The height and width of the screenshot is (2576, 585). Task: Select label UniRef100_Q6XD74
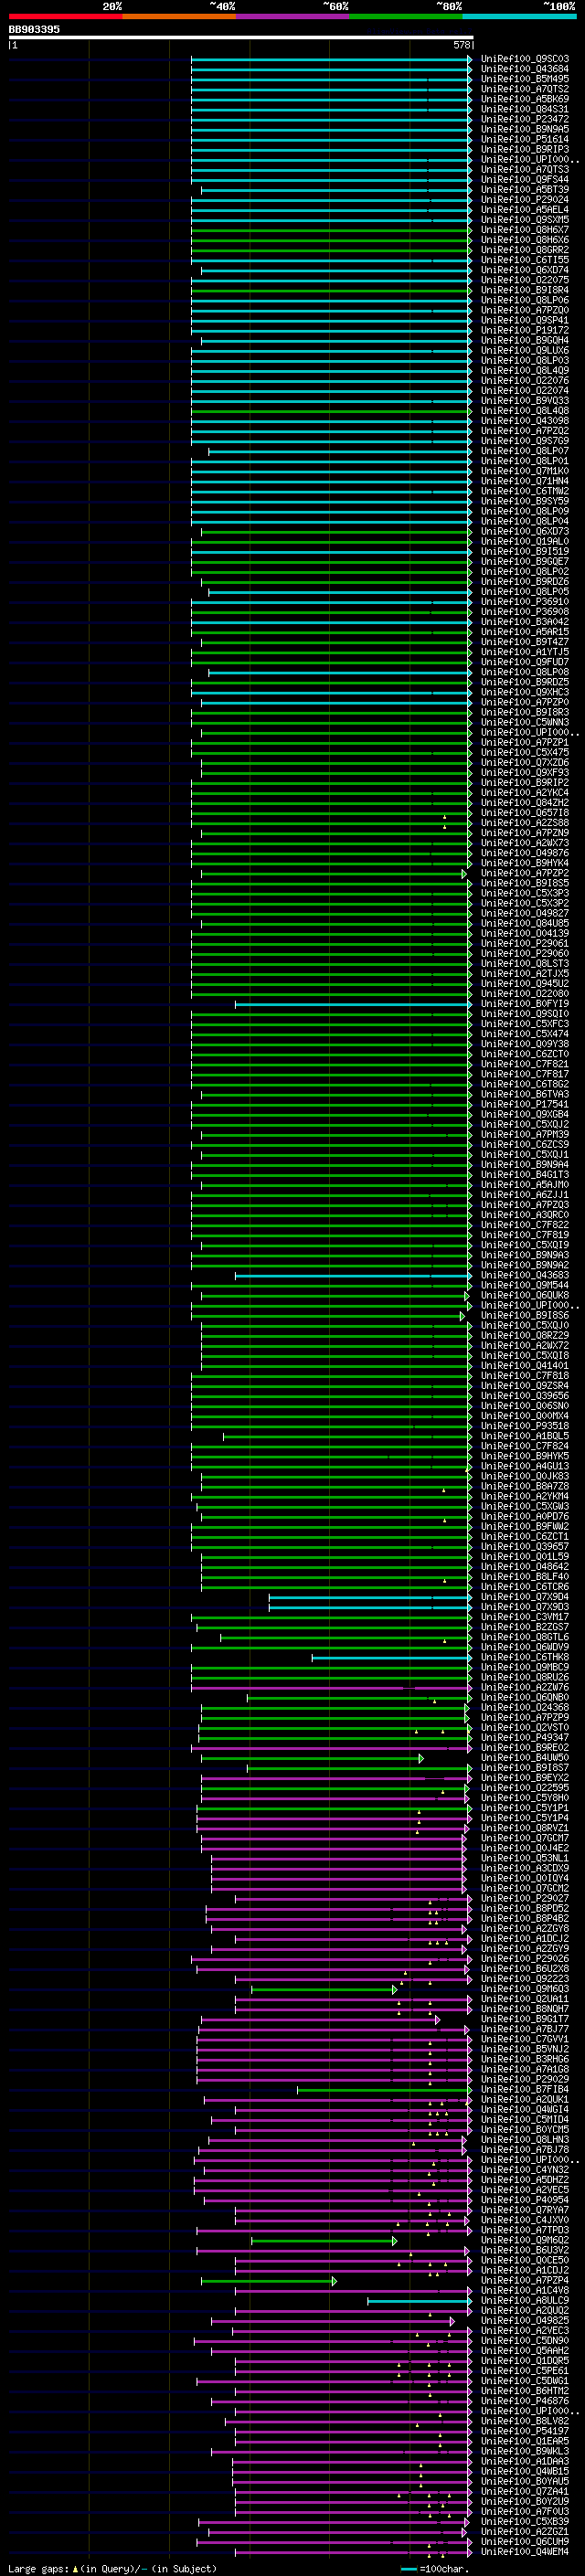[525, 270]
